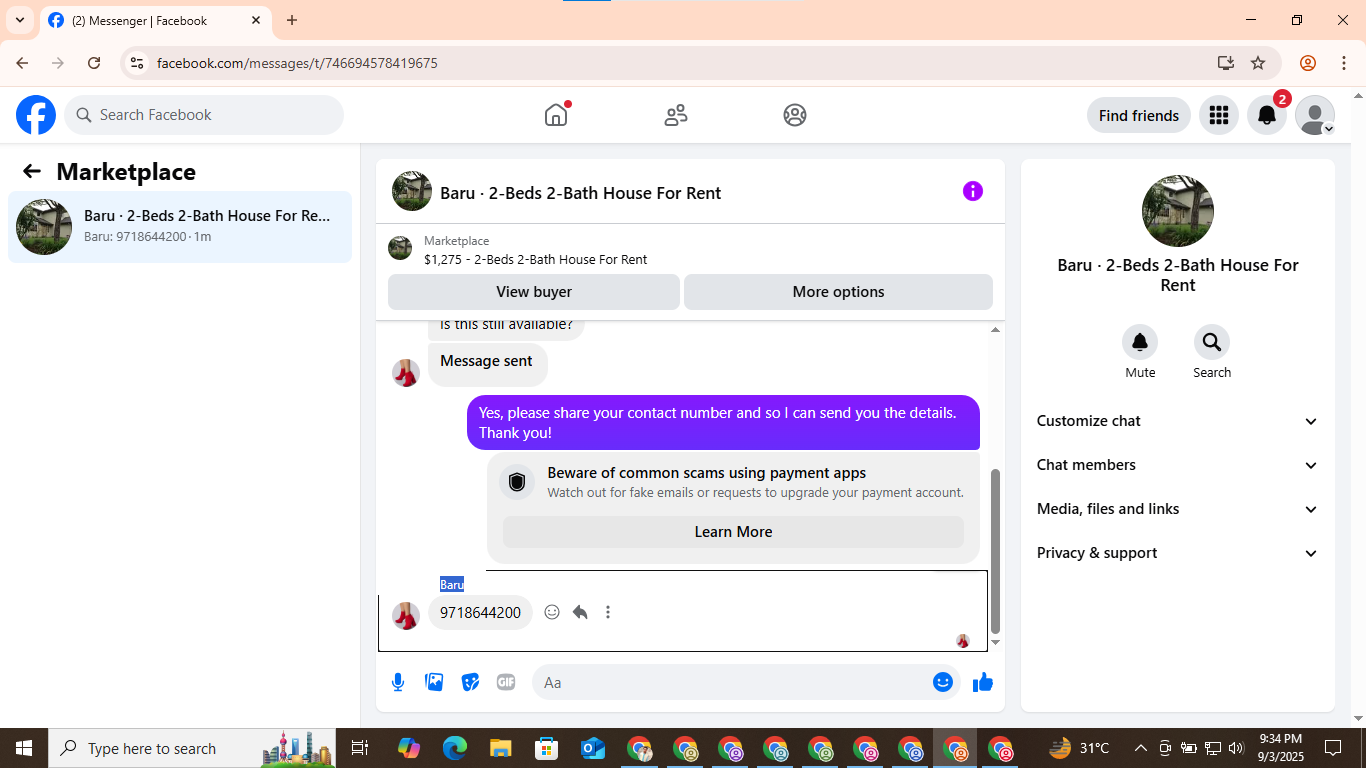Viewport: 1366px width, 768px height.
Task: Expand Customize chat section
Action: [1178, 421]
